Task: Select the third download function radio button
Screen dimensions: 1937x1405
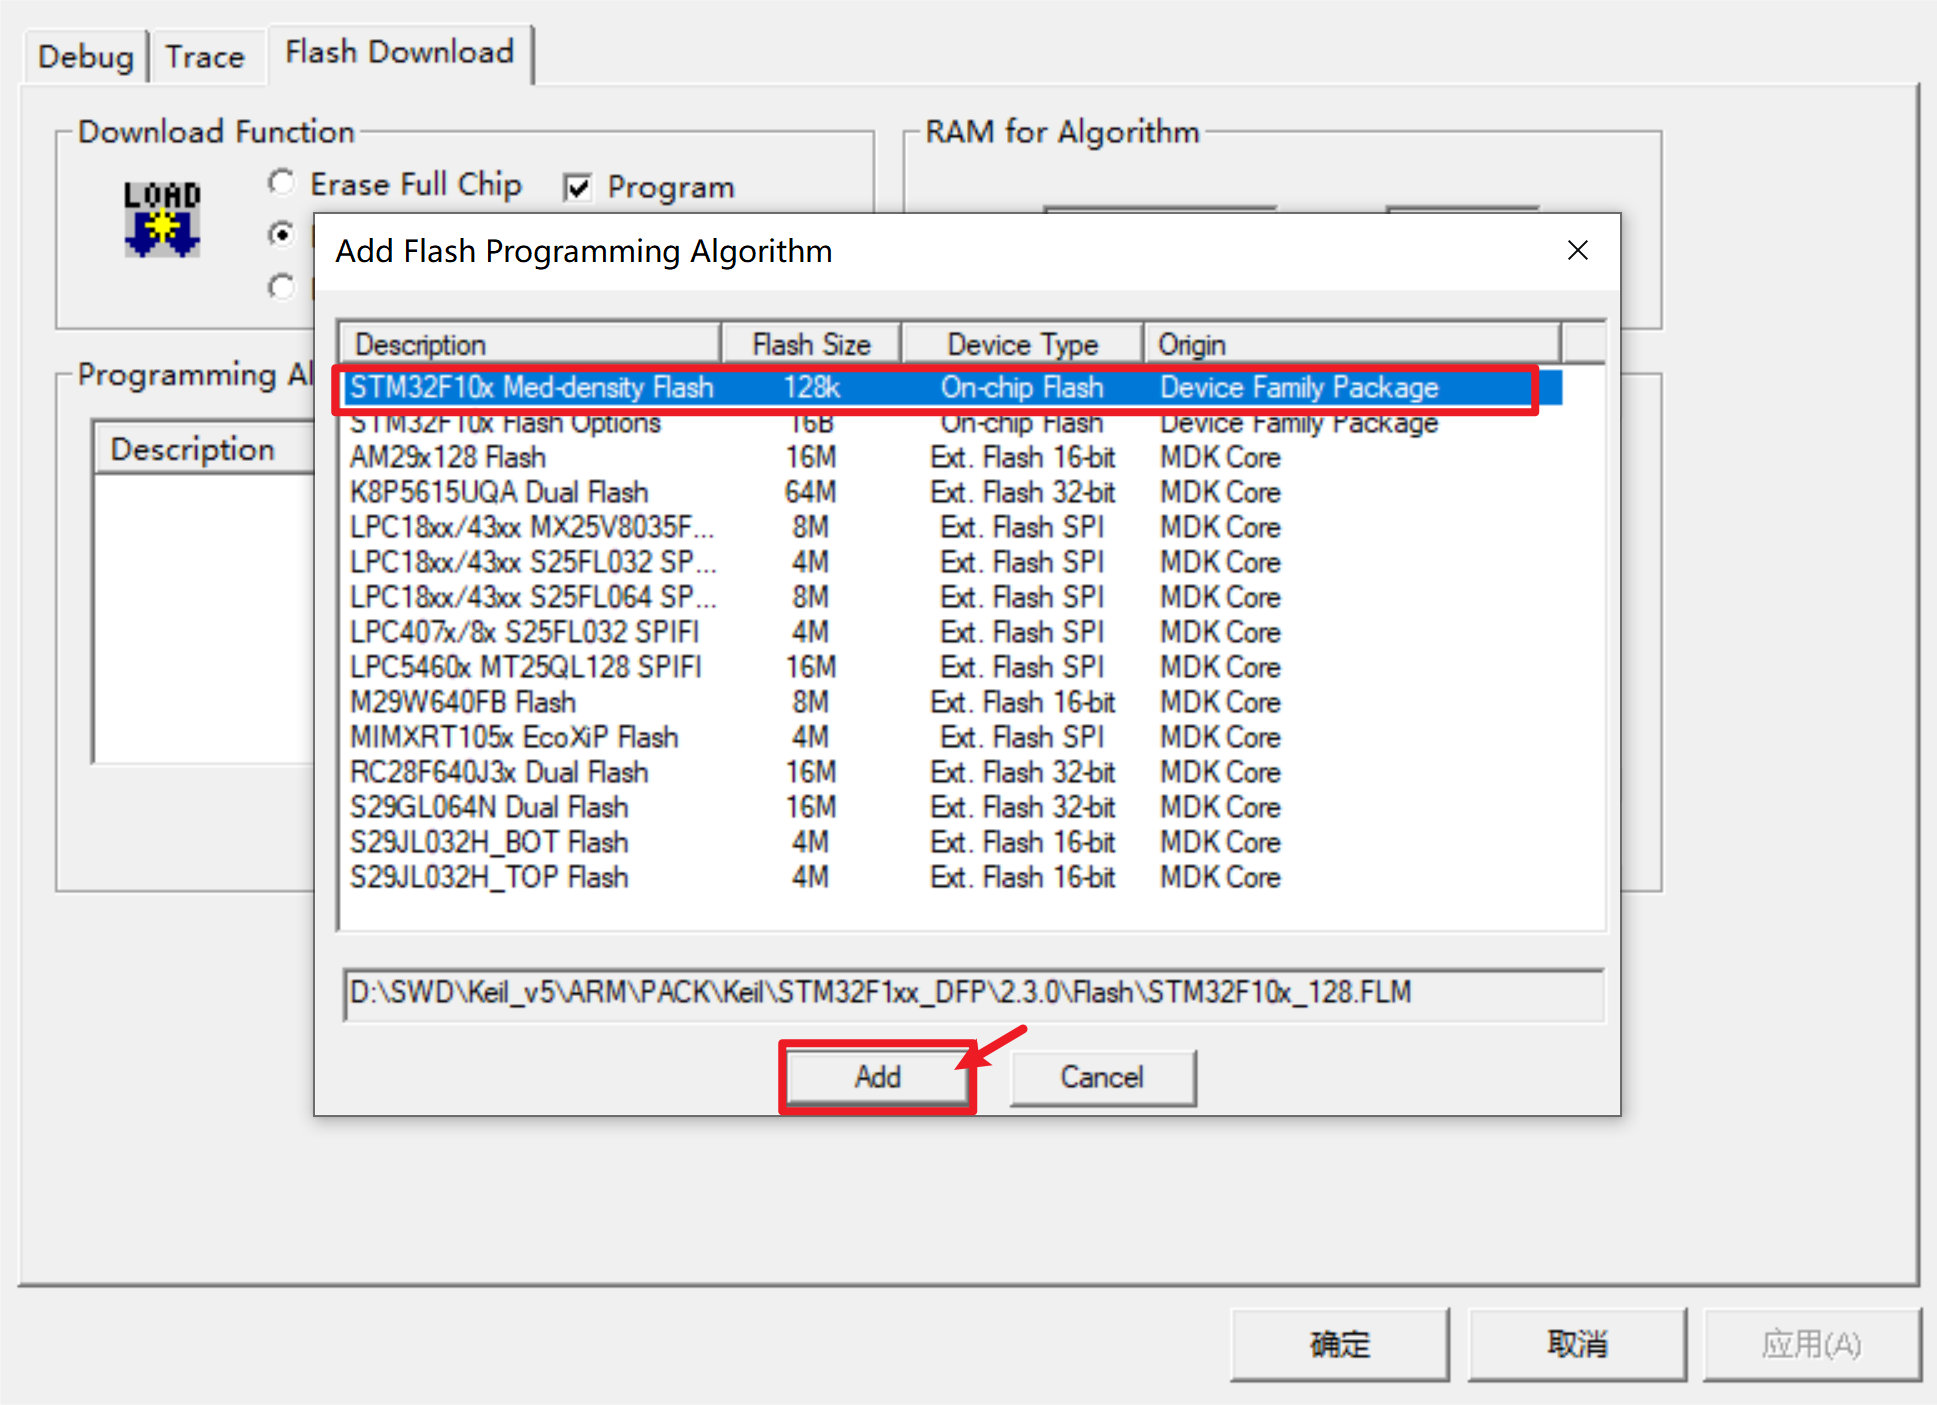Action: [282, 287]
